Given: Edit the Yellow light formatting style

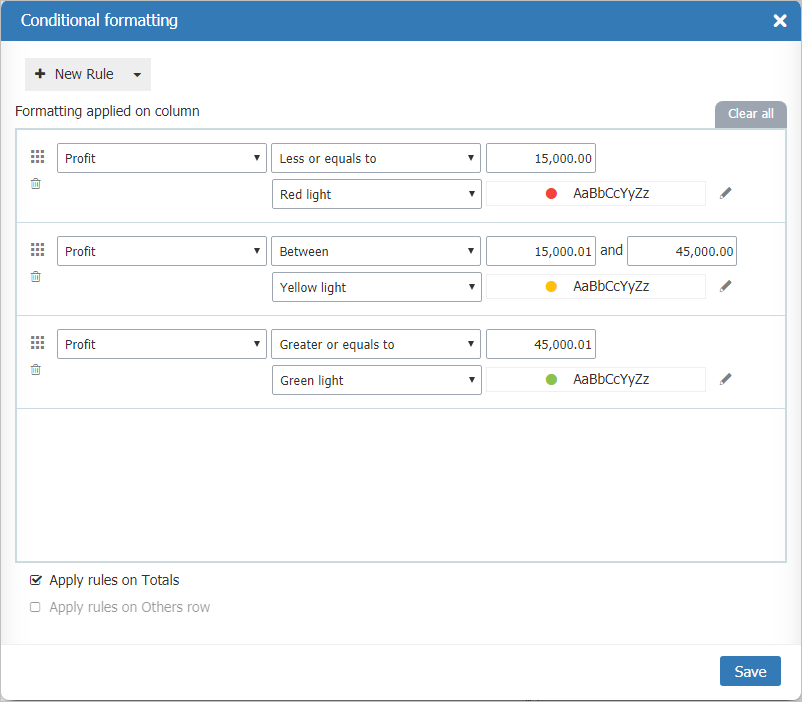Looking at the screenshot, I should tap(725, 286).
